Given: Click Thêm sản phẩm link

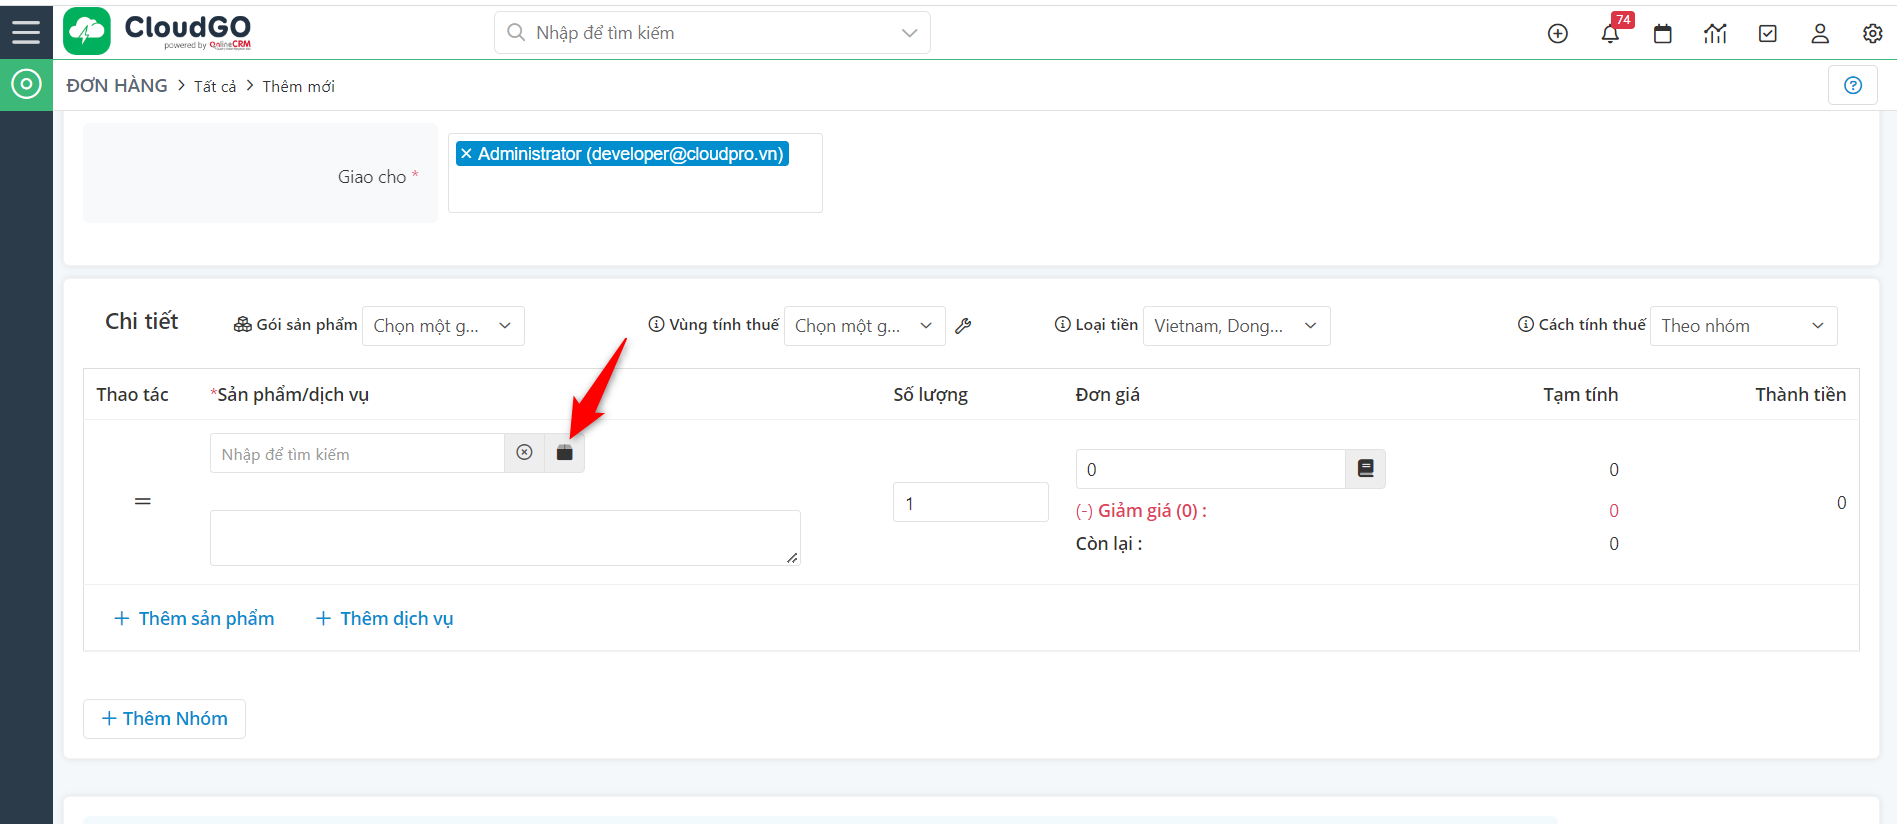Looking at the screenshot, I should pos(194,619).
